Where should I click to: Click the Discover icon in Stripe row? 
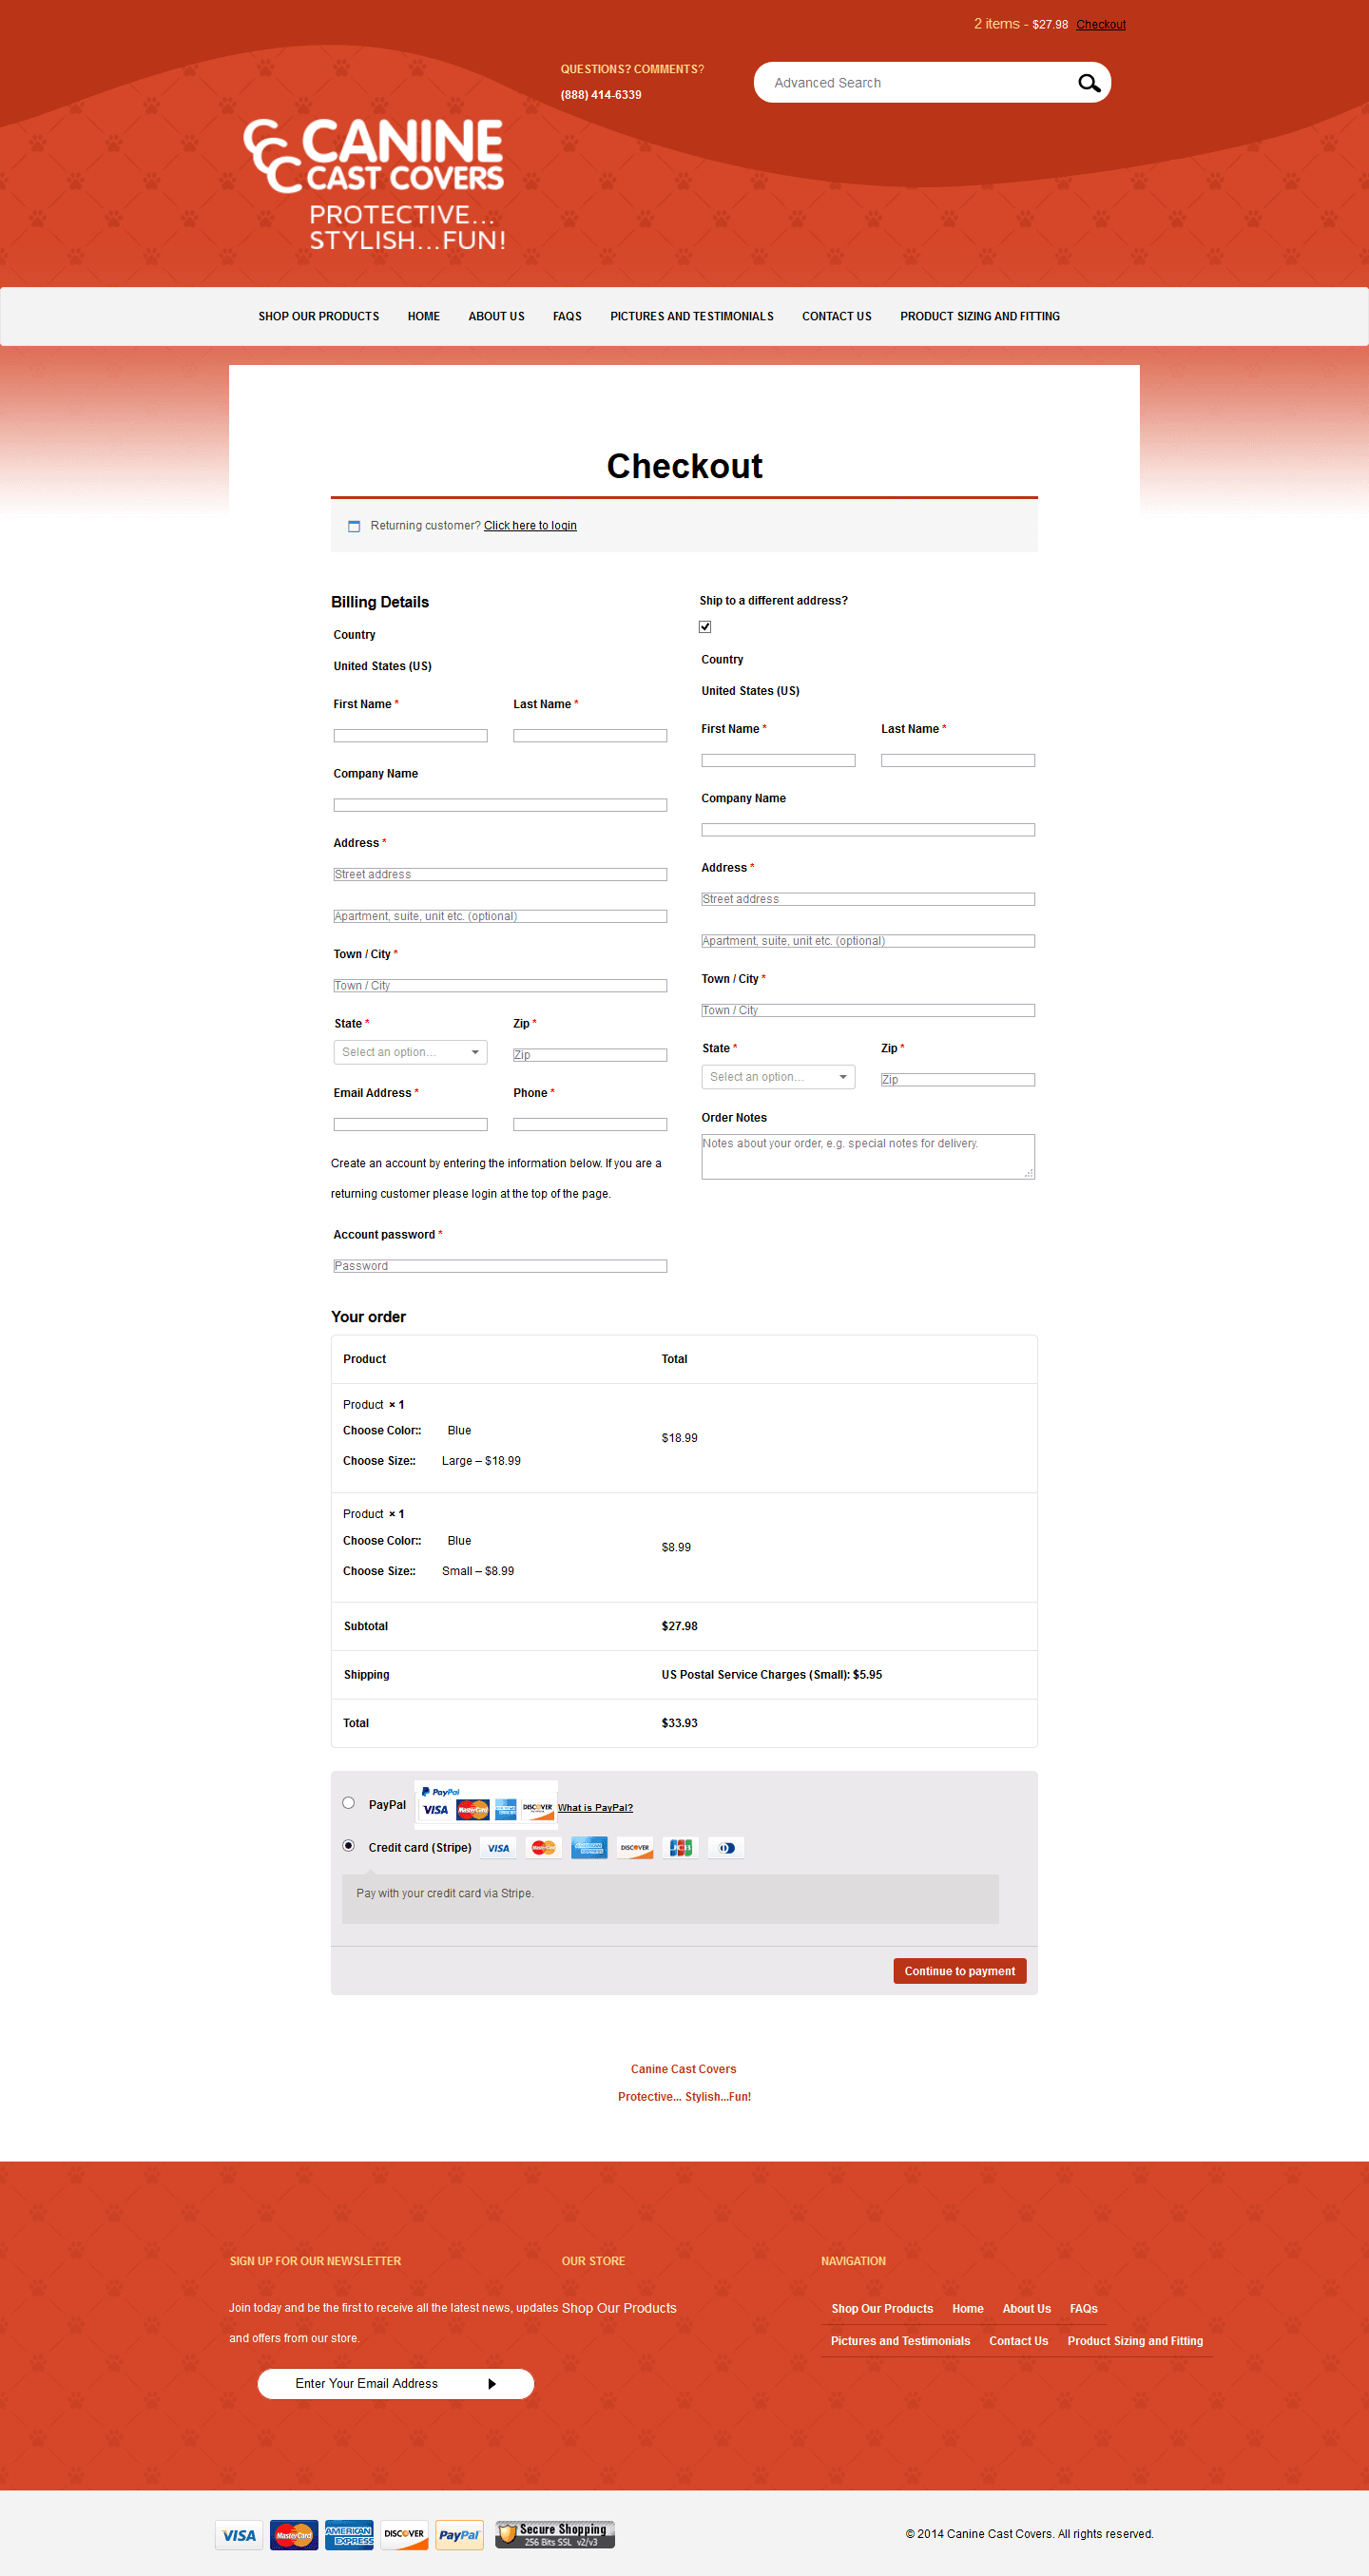(x=635, y=1848)
